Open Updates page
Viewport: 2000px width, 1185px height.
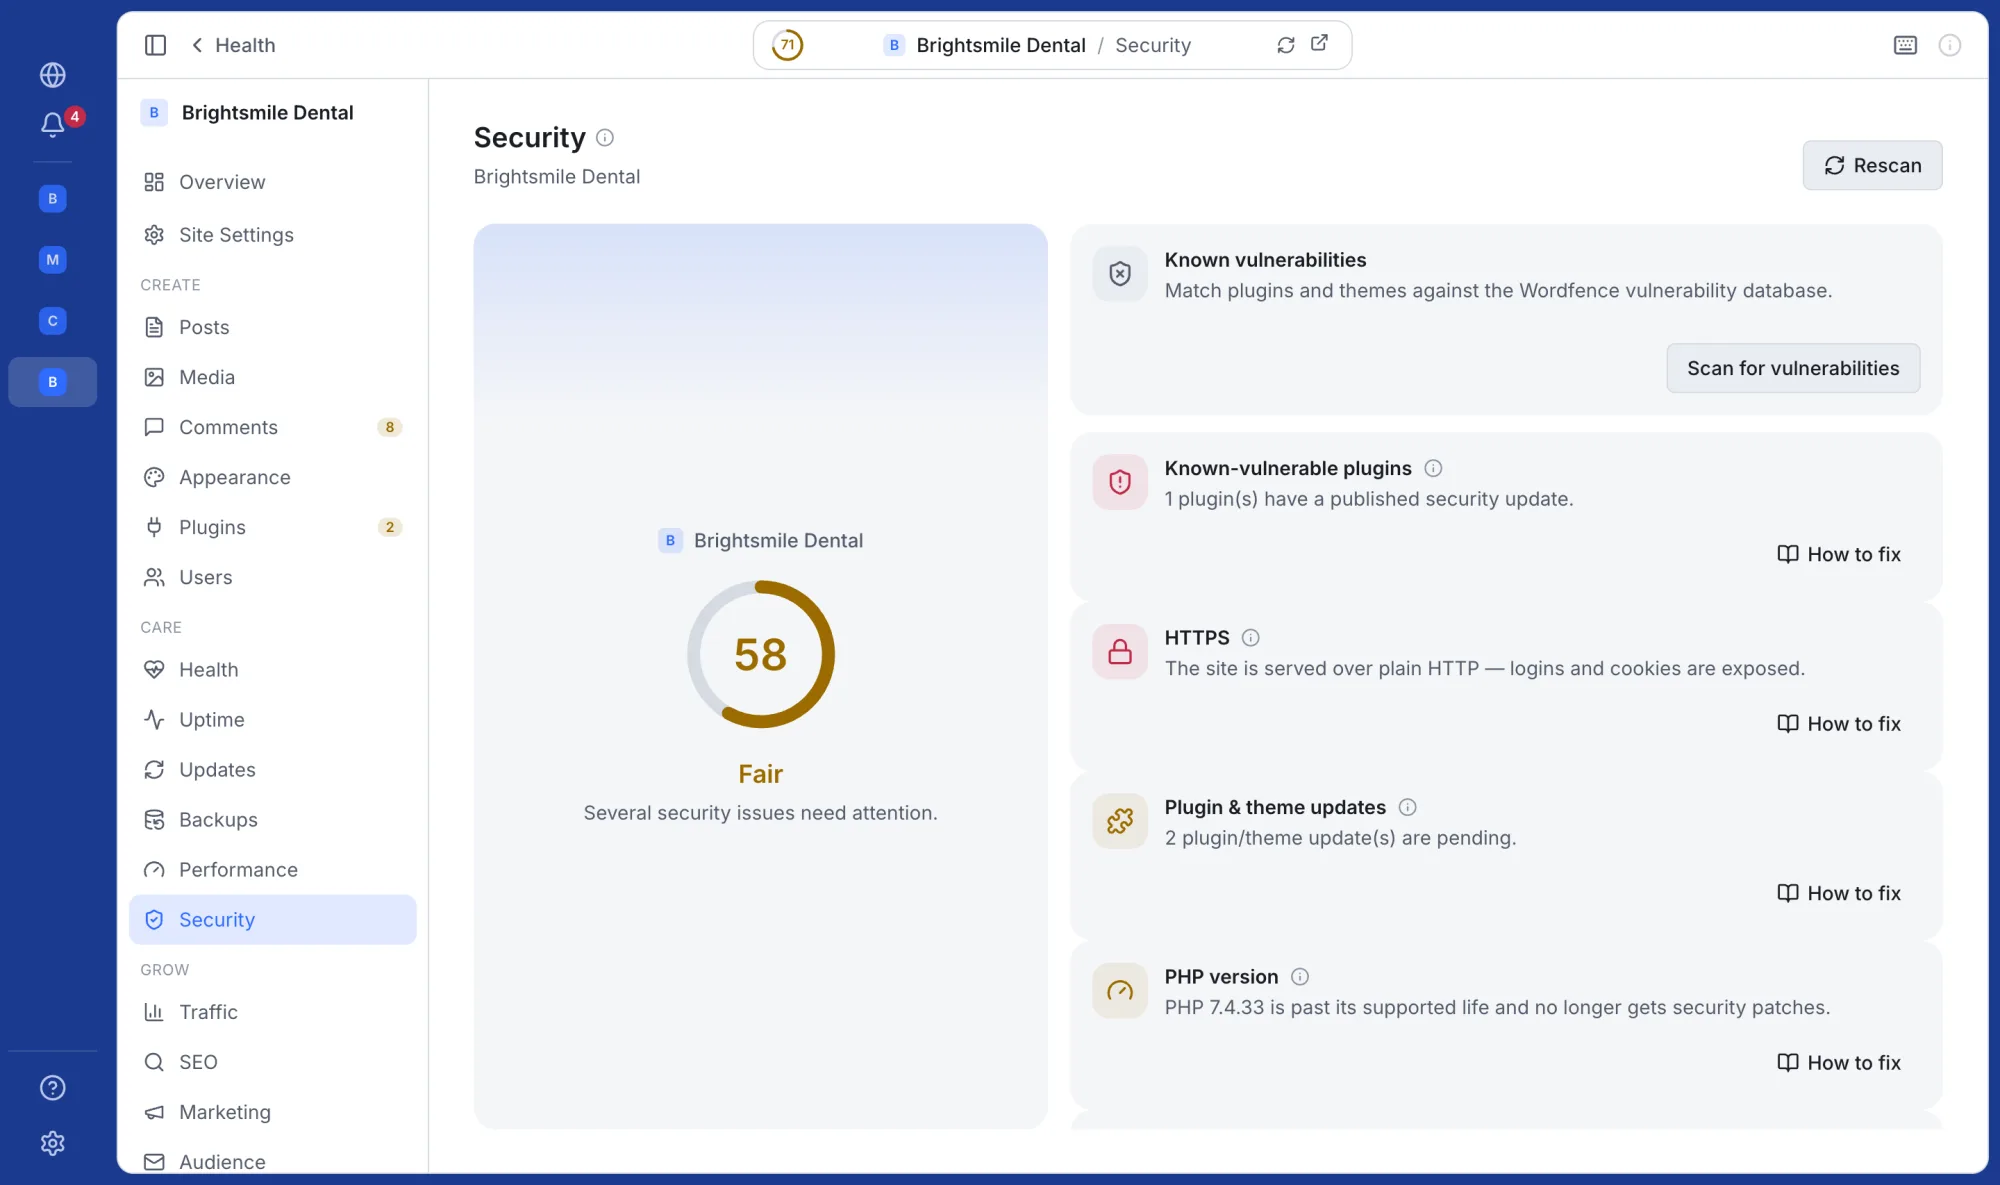point(273,770)
